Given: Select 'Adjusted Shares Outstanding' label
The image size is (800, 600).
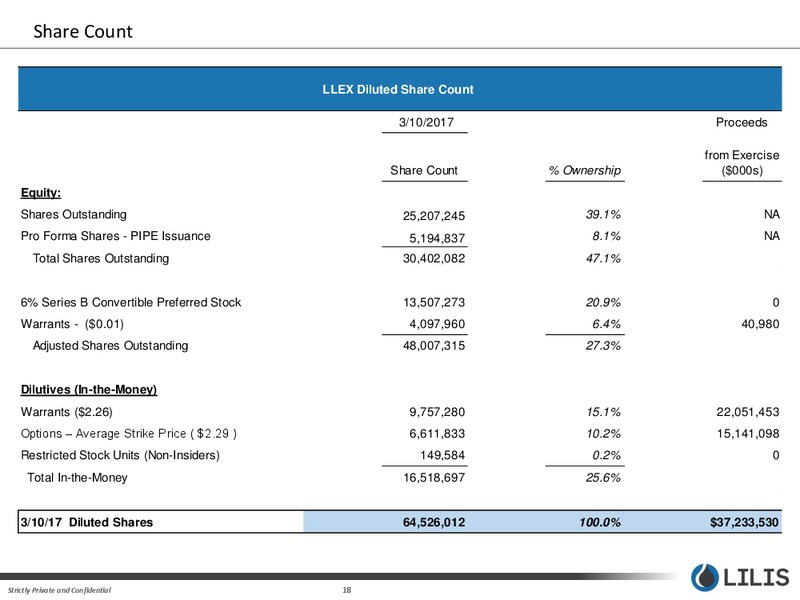Looking at the screenshot, I should [110, 346].
